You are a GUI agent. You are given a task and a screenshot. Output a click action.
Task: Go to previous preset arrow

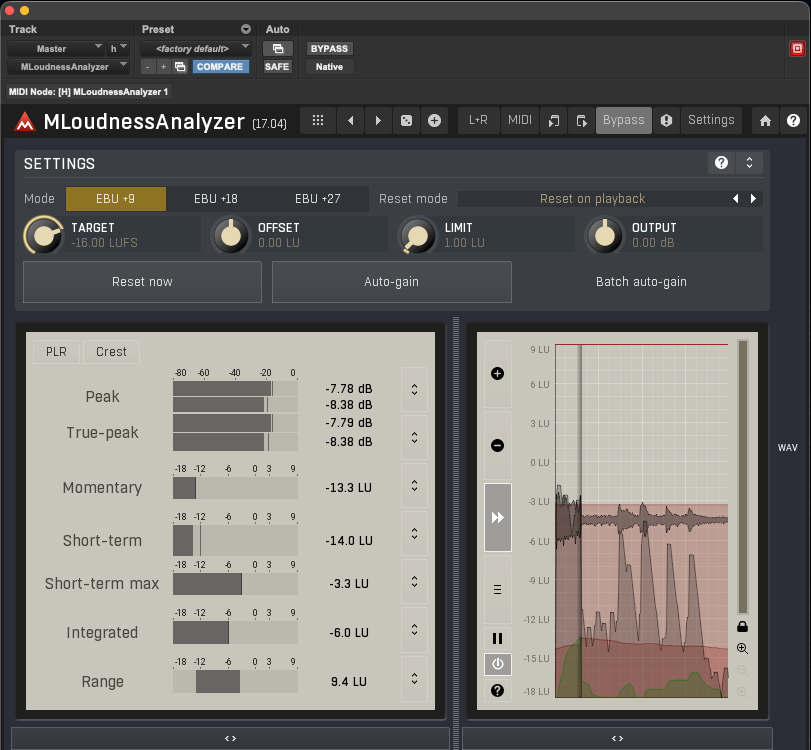(x=351, y=121)
